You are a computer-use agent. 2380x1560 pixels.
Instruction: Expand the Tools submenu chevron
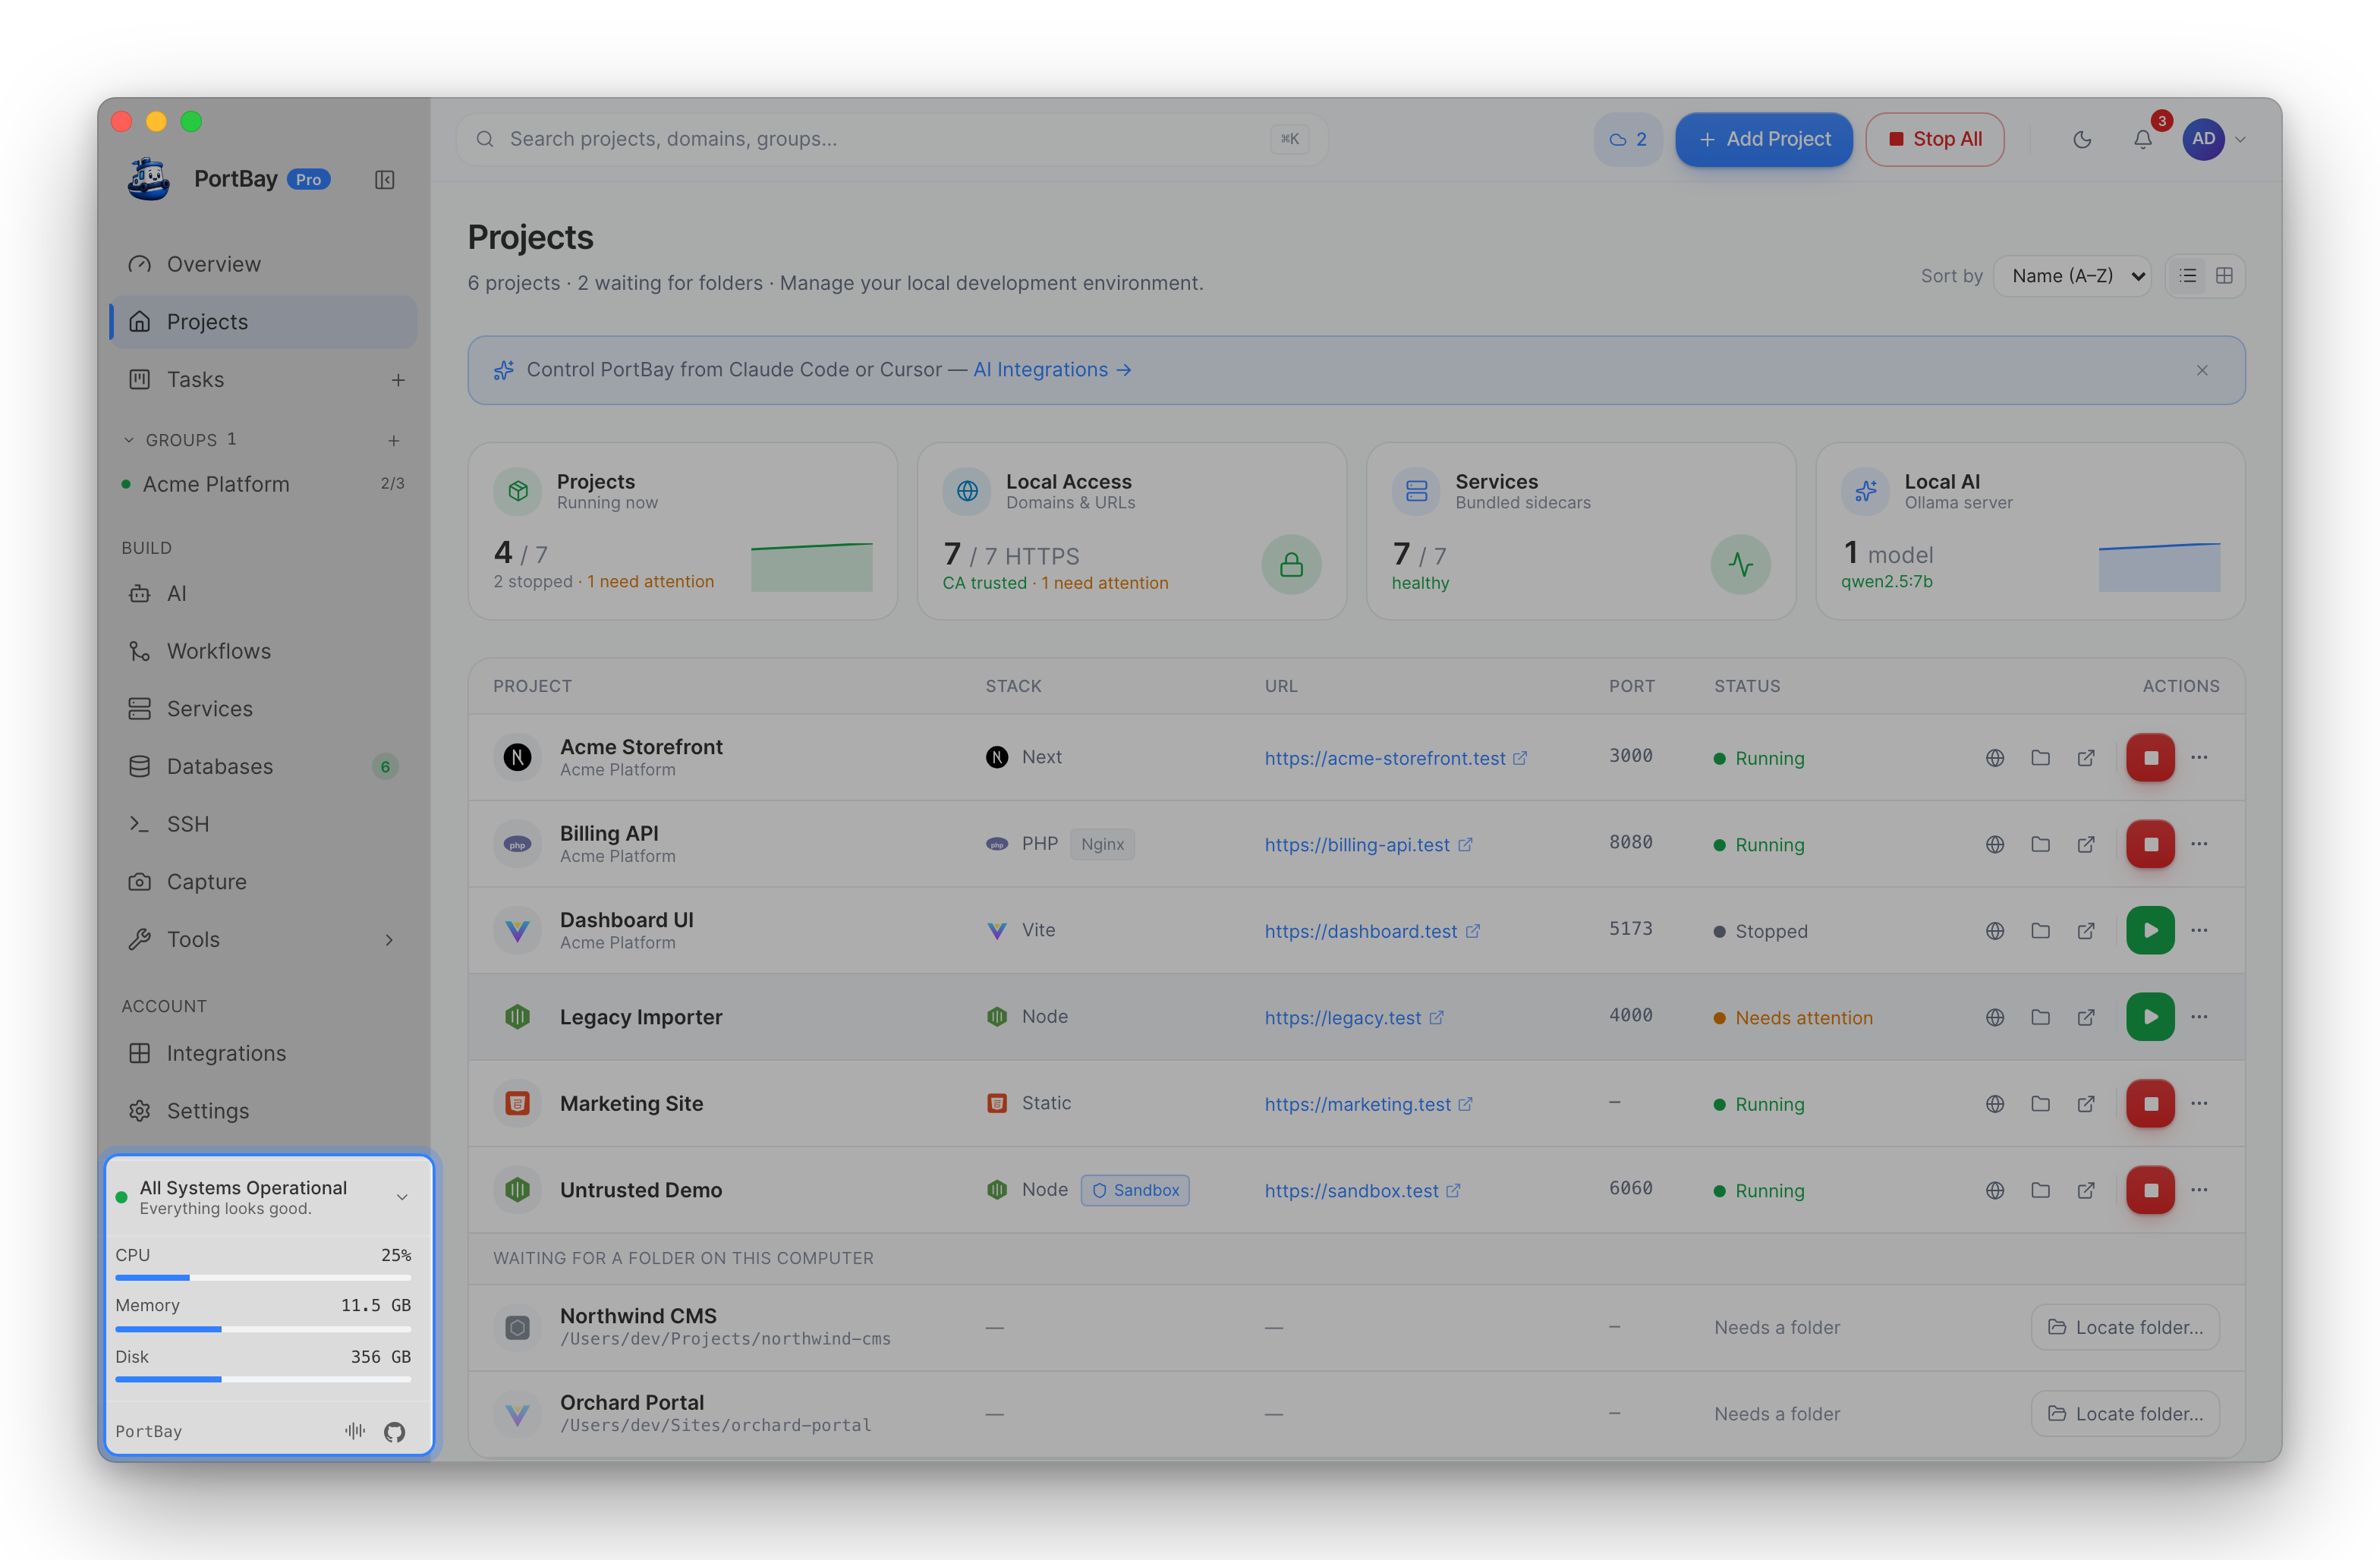click(389, 940)
